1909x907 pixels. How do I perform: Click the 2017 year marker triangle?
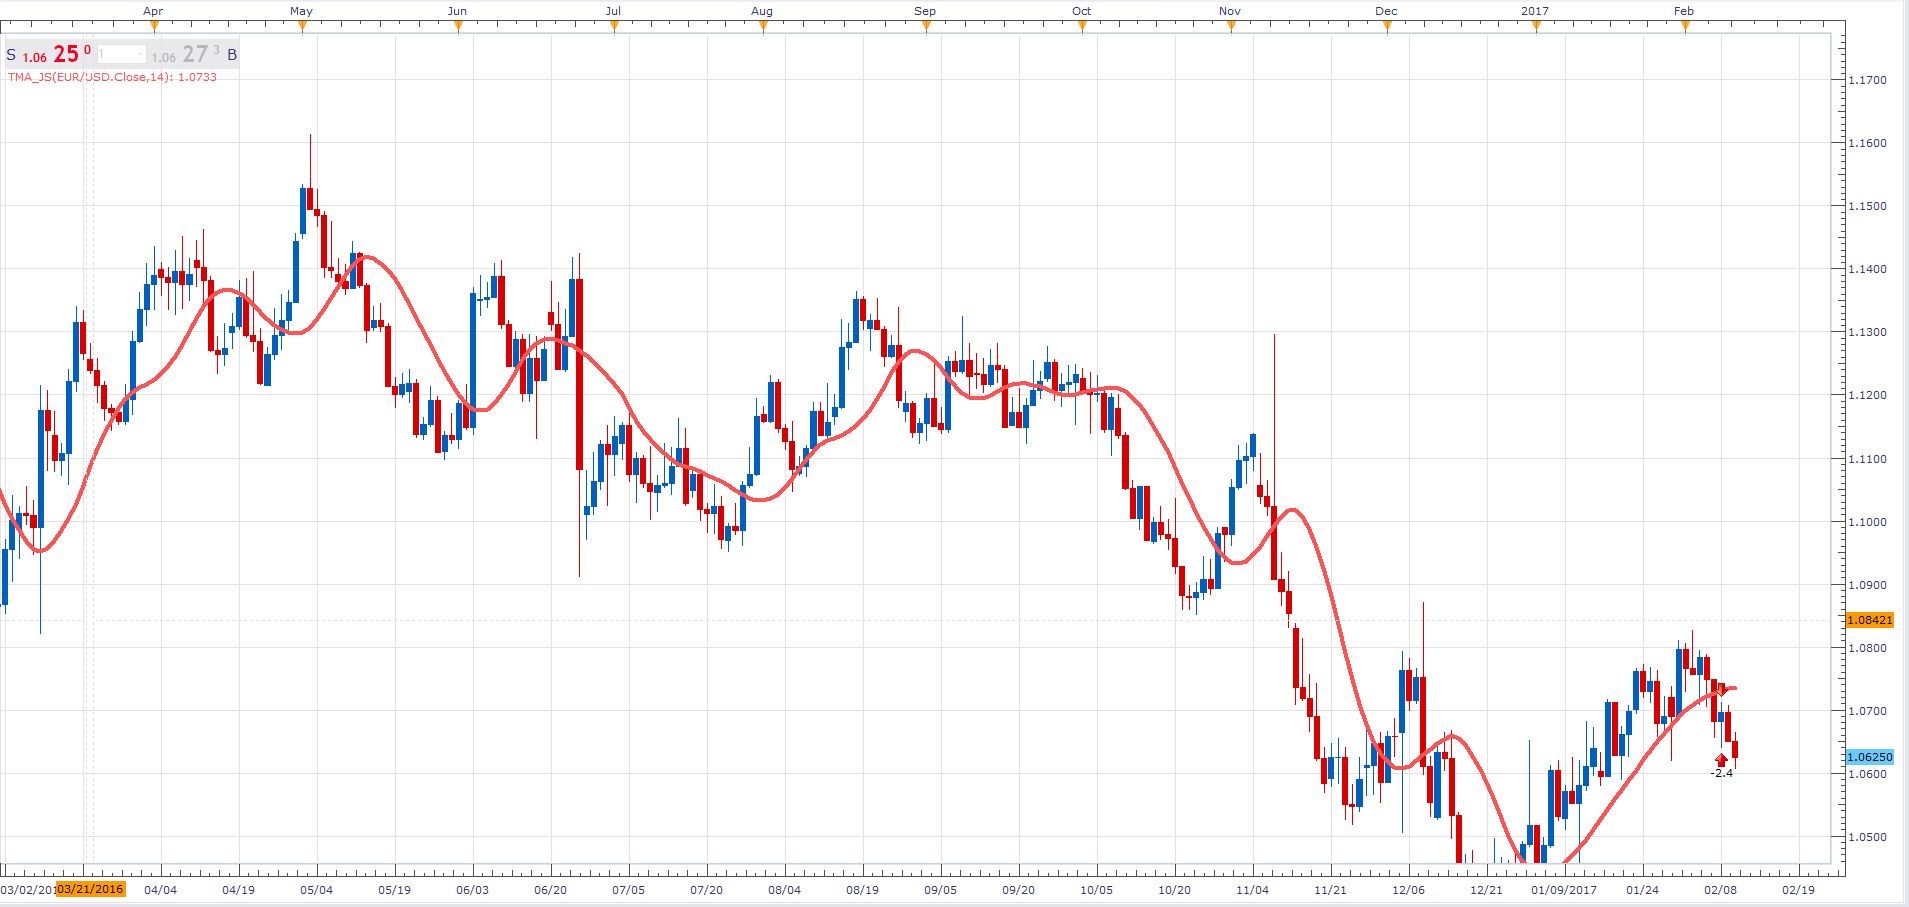[1536, 27]
